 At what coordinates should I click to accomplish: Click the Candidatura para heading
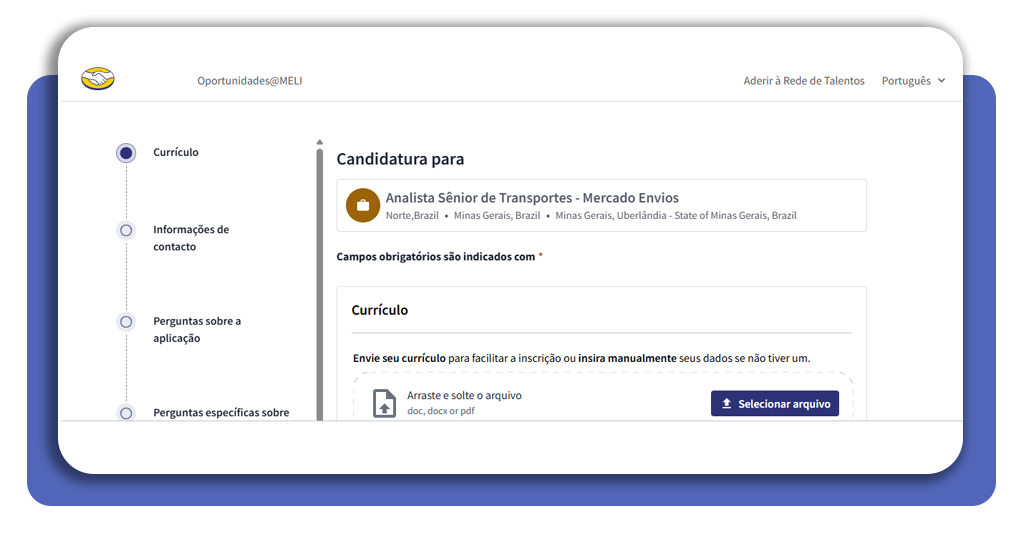coord(400,159)
